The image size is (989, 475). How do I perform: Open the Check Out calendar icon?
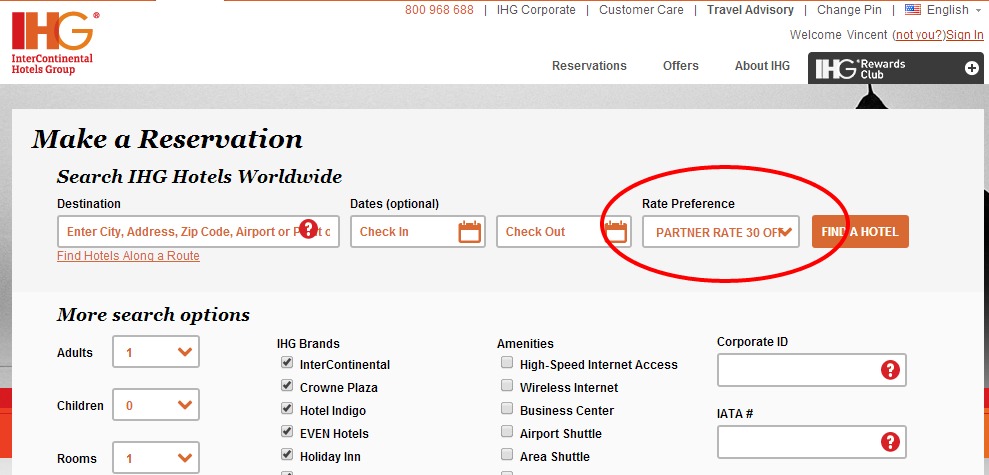coord(617,232)
